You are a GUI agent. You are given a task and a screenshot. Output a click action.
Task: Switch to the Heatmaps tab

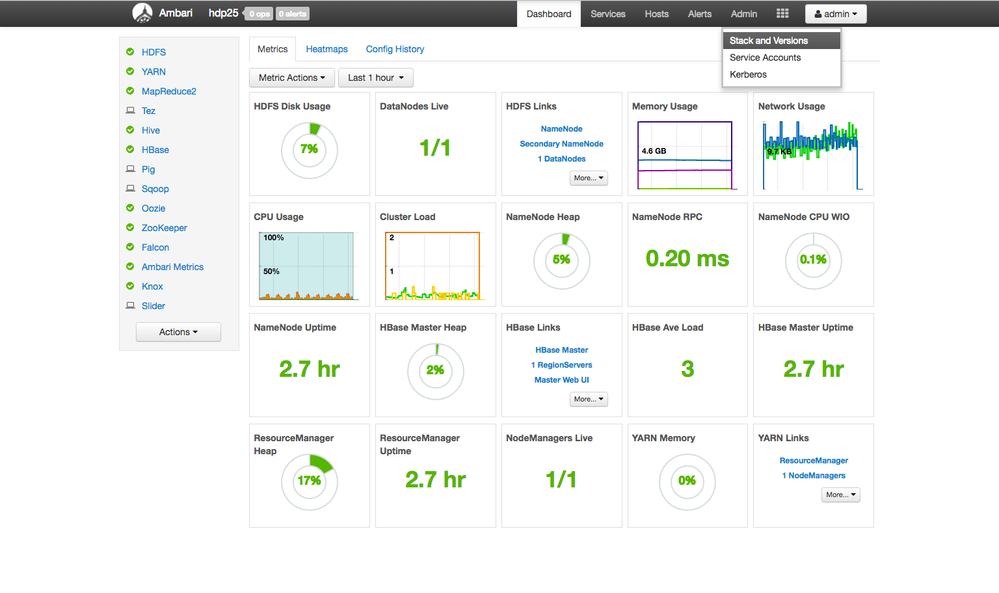326,49
